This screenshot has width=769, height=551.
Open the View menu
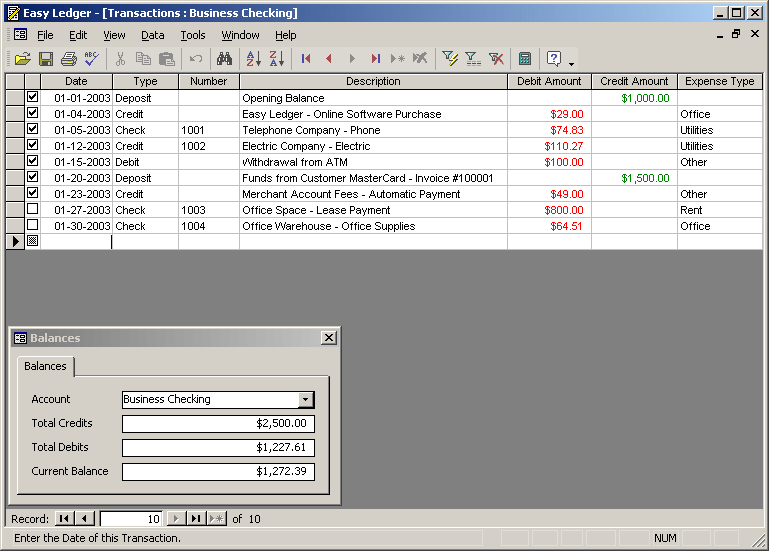[114, 35]
